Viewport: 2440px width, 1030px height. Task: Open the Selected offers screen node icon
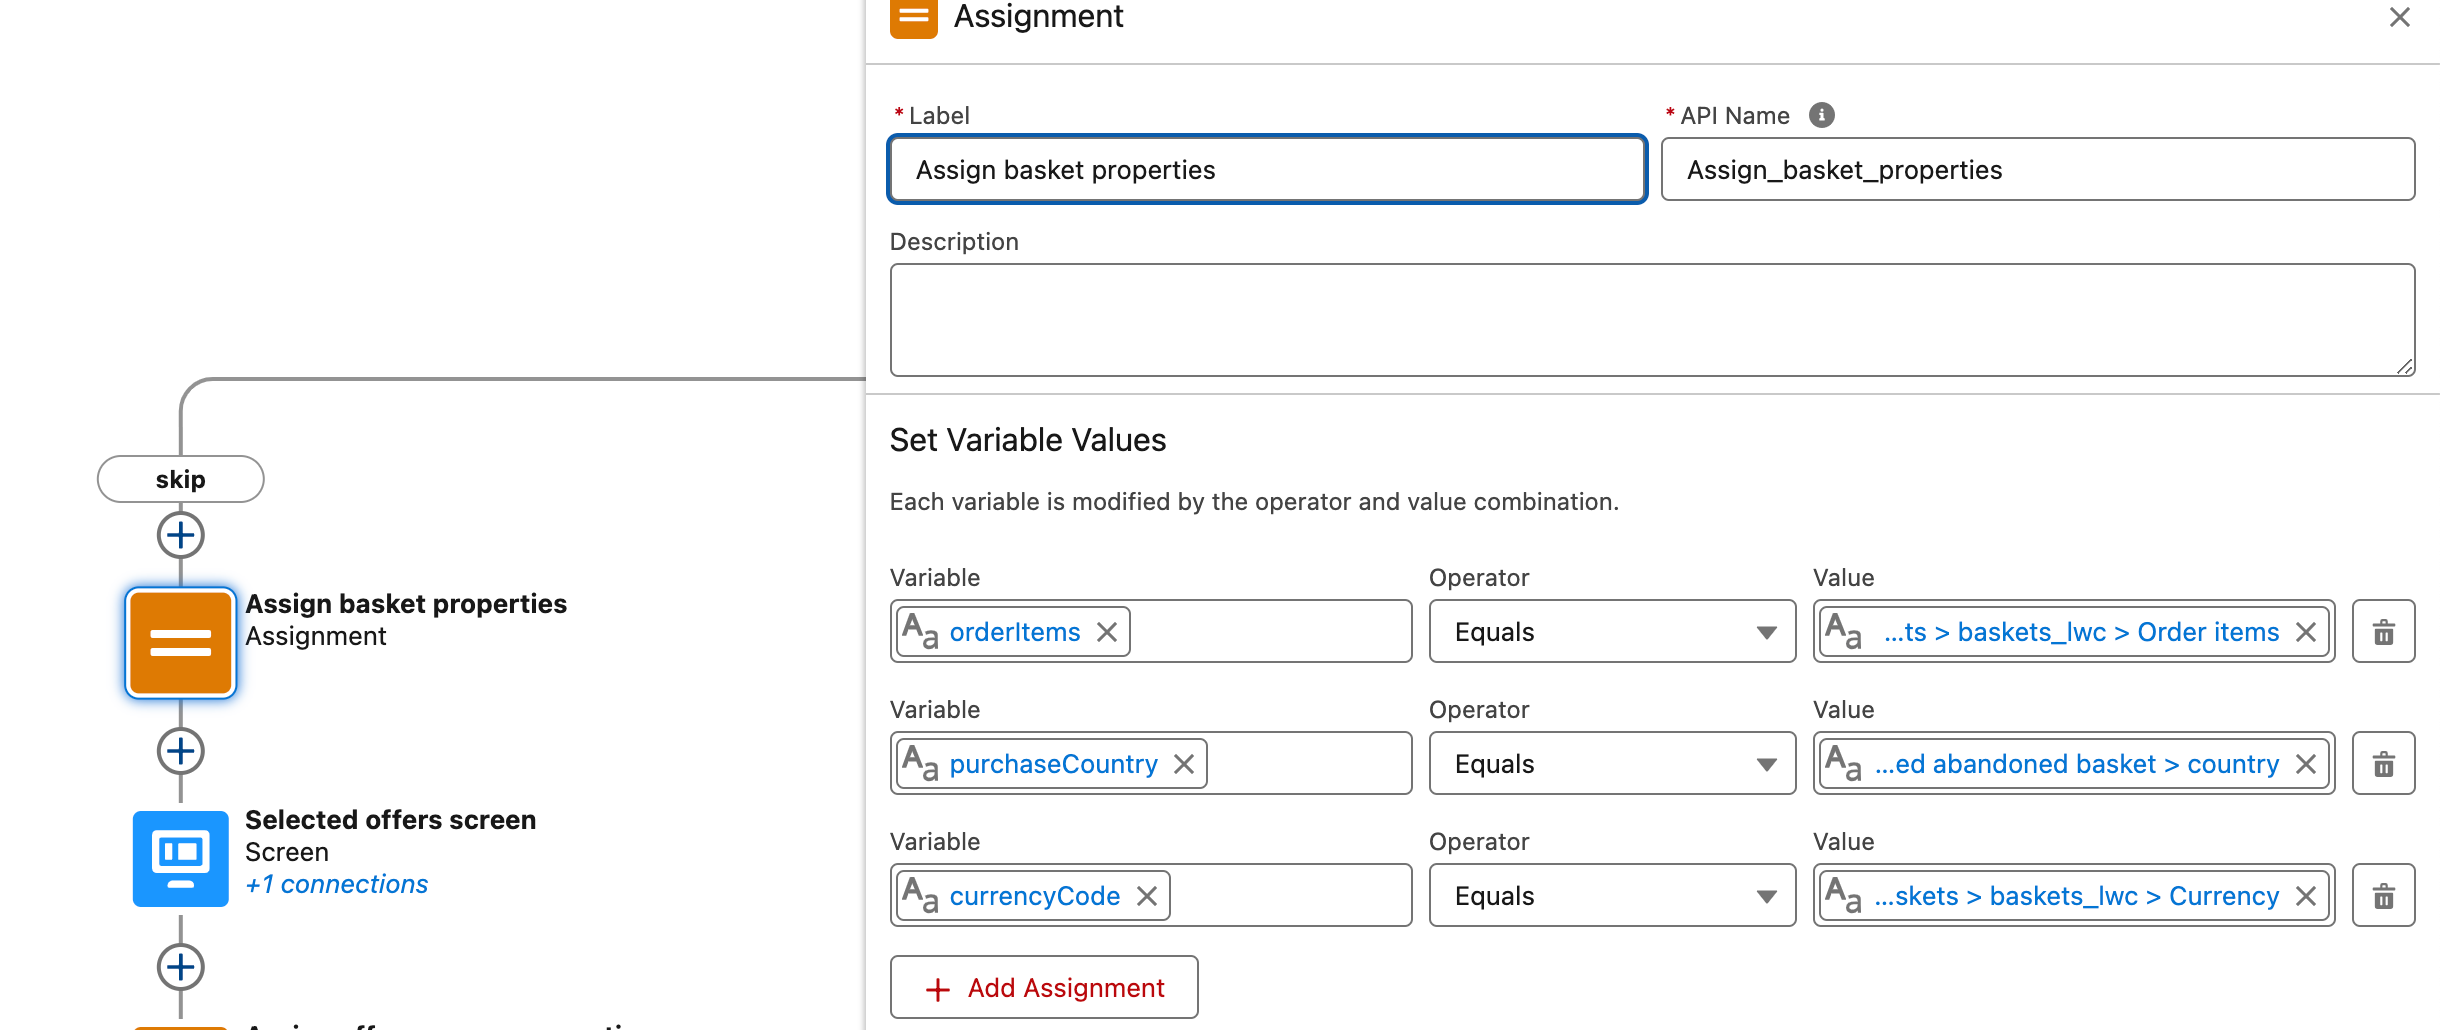click(x=180, y=858)
